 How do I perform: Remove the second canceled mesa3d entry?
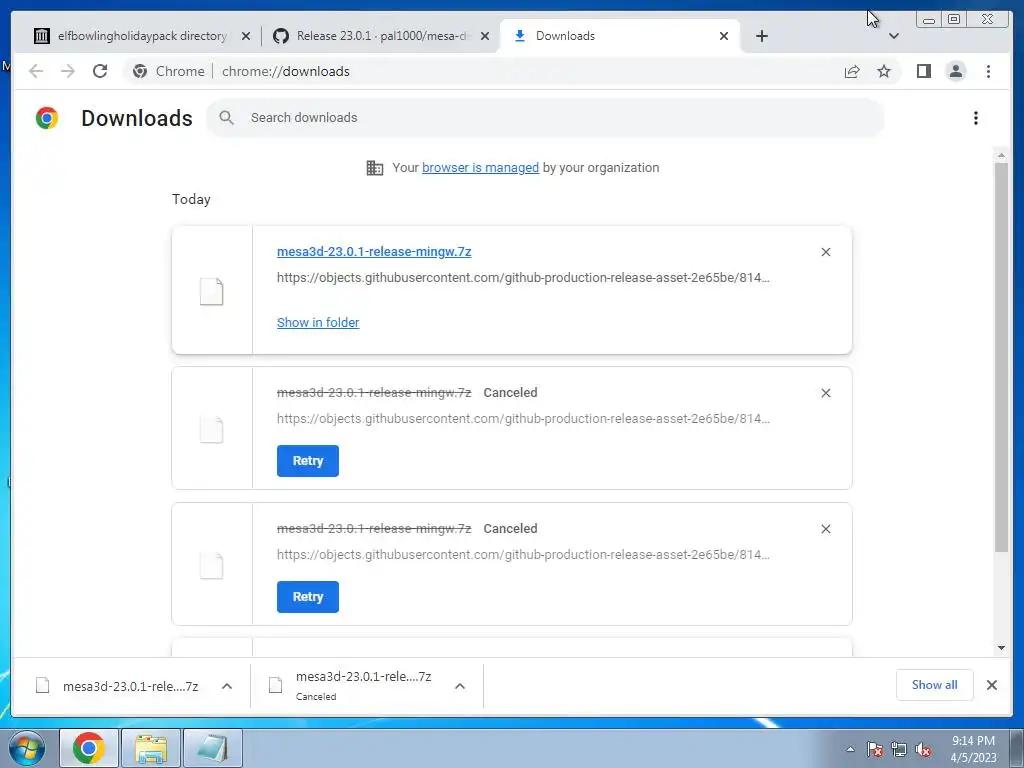[825, 529]
